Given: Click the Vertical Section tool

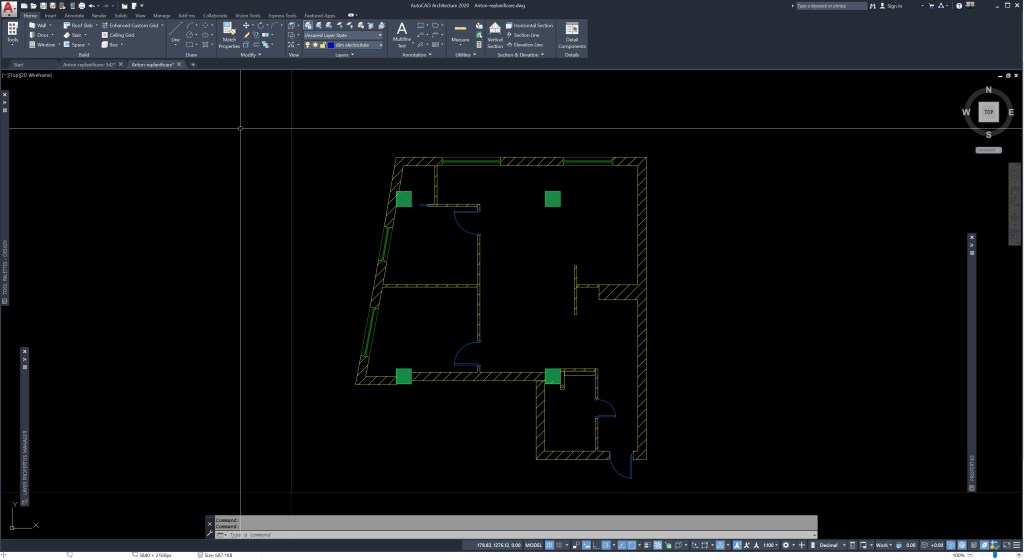Looking at the screenshot, I should pyautogui.click(x=495, y=35).
